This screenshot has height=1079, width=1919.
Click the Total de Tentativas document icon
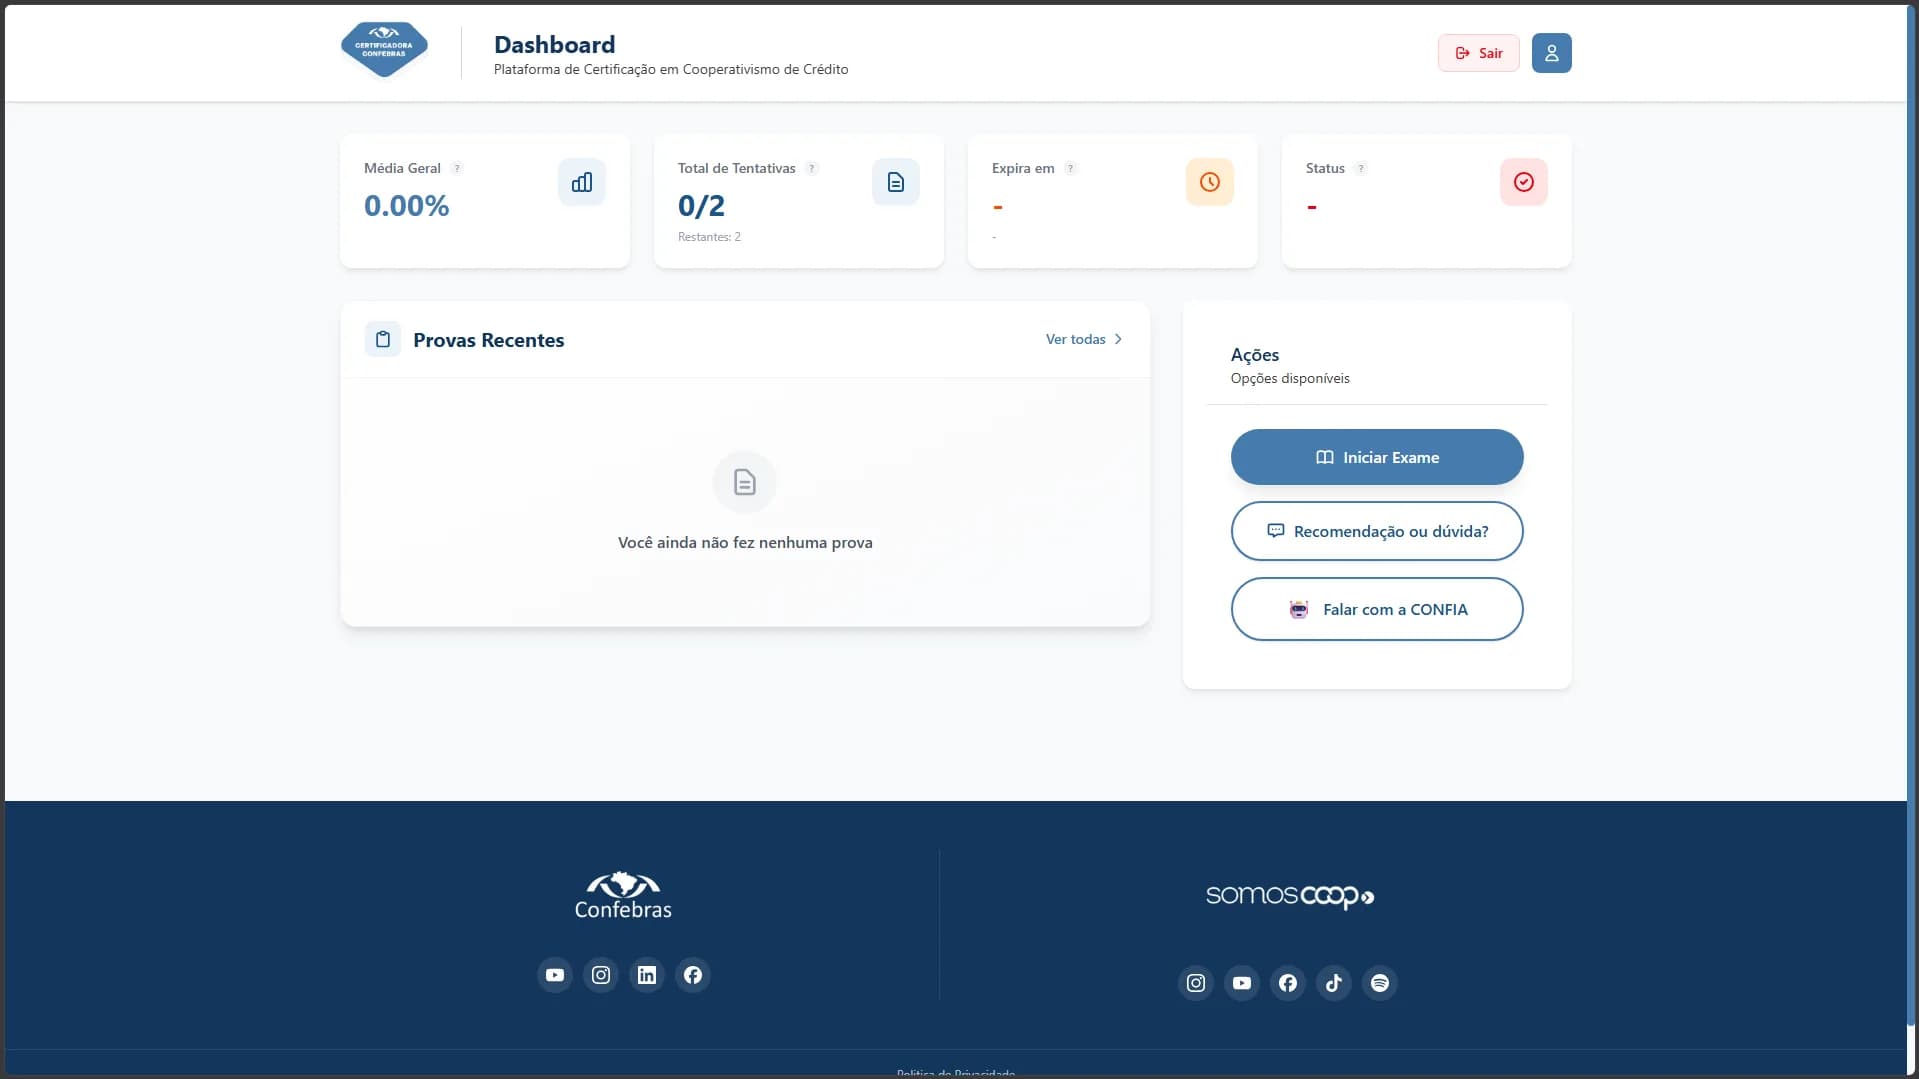[896, 182]
